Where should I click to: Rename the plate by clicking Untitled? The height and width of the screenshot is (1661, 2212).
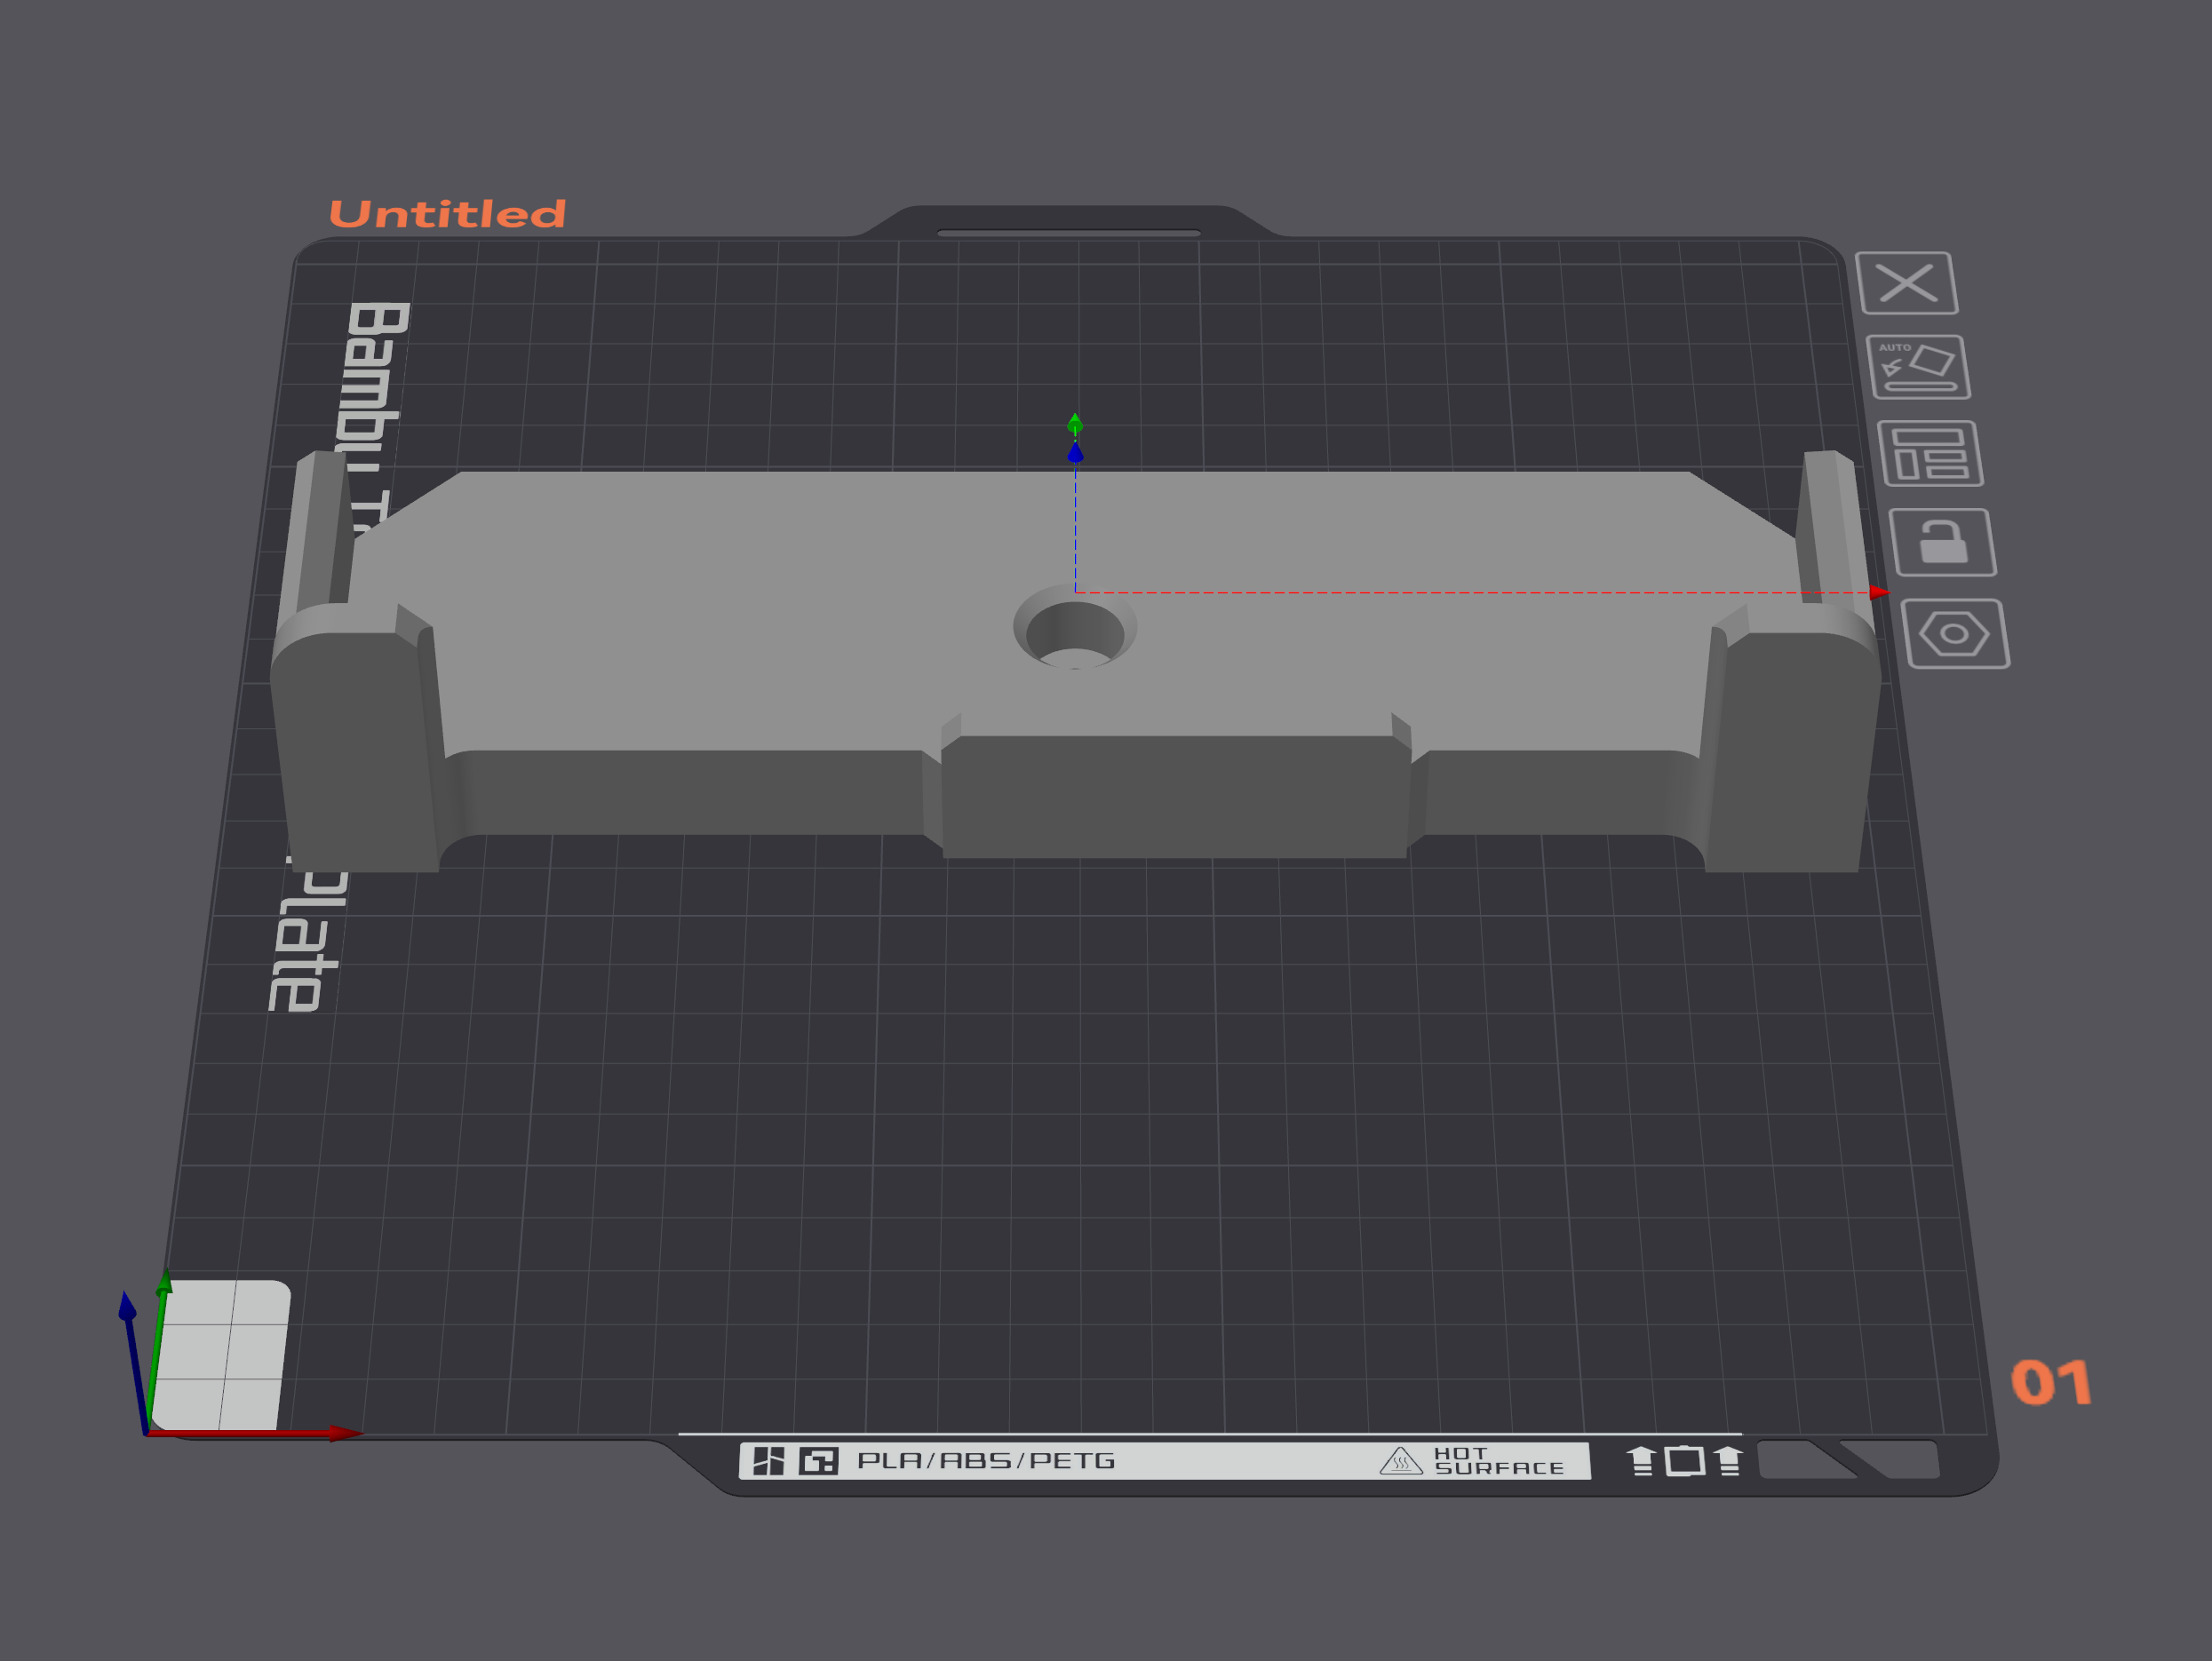(447, 212)
